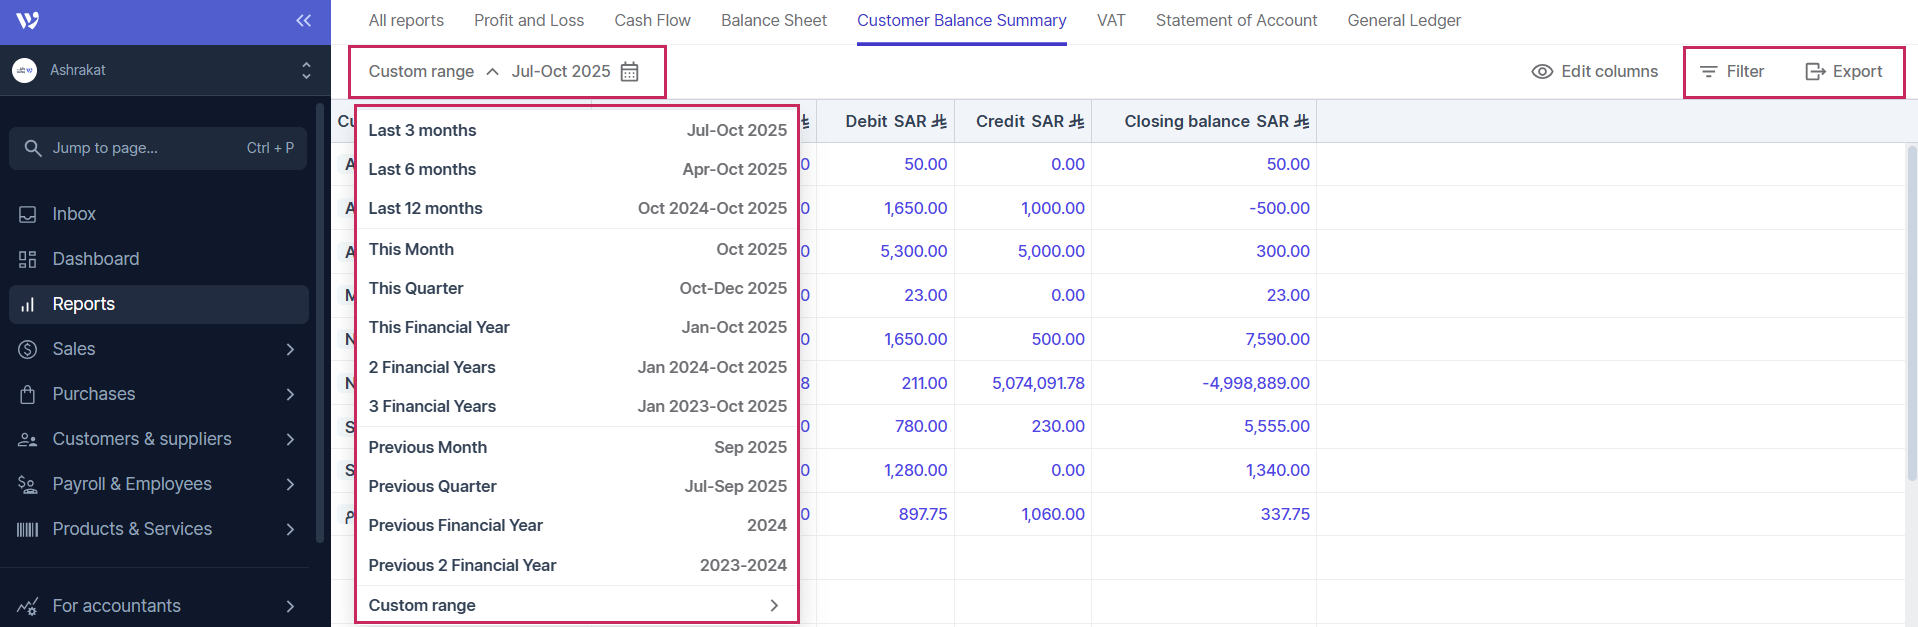
Task: Open the General Ledger tab
Action: pos(1403,21)
